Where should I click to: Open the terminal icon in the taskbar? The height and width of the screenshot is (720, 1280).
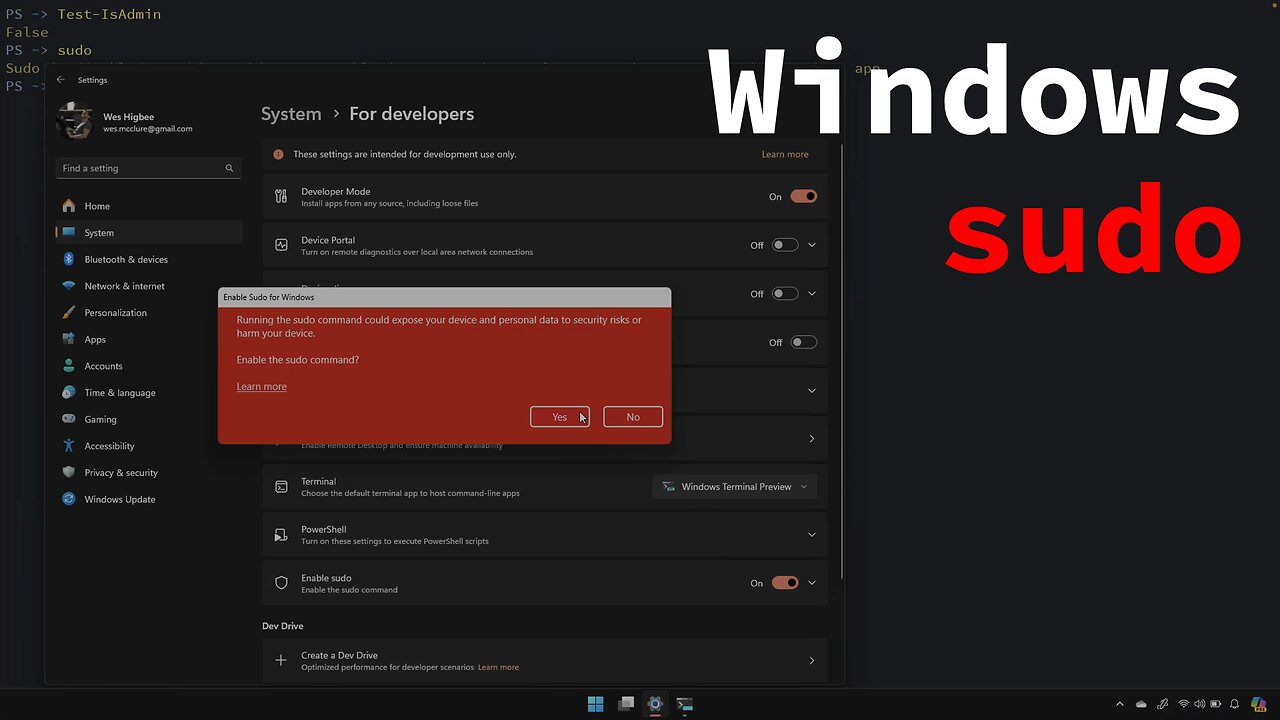pyautogui.click(x=684, y=704)
